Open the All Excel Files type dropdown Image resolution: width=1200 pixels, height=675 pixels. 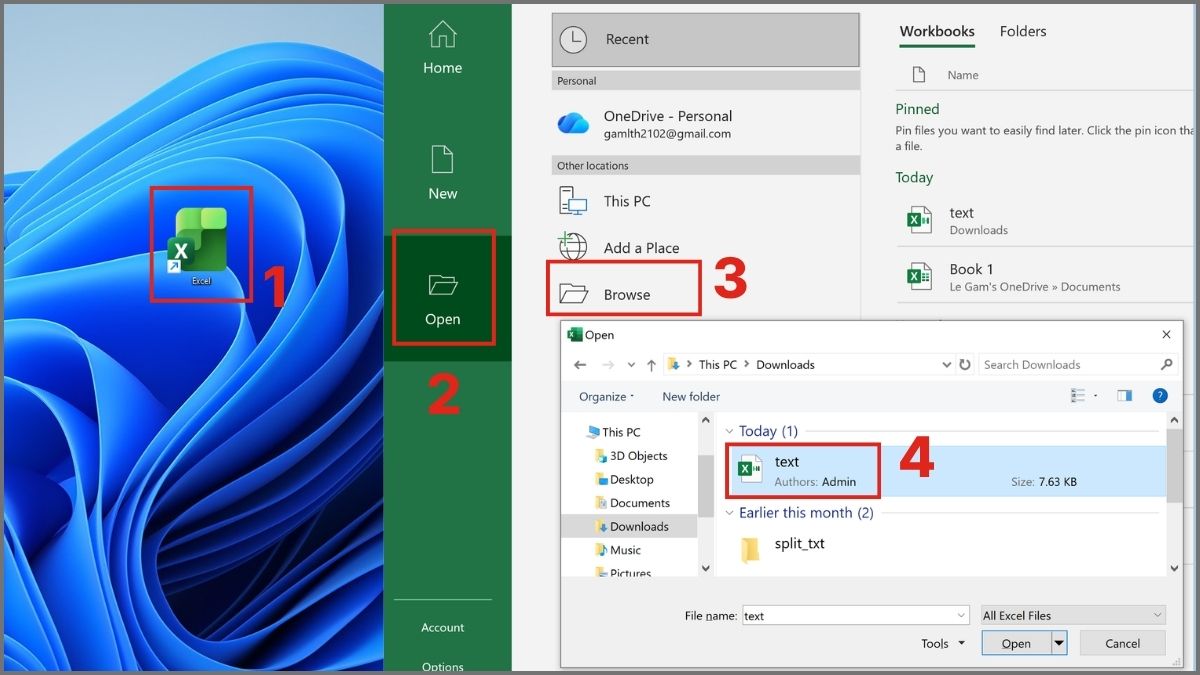[1073, 616]
